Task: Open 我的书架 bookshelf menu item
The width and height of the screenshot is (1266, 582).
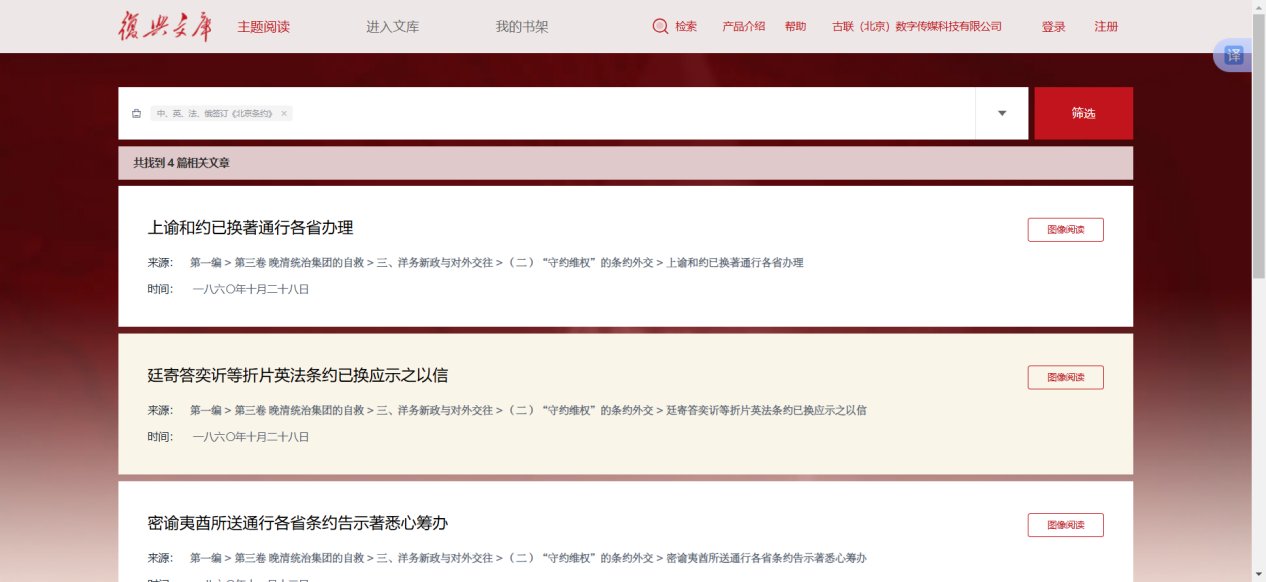Action: point(521,27)
